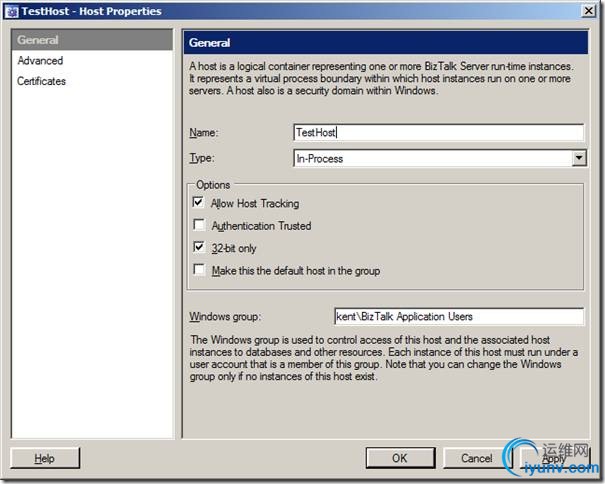Screen dimensions: 605x484
Task: Click the Type: label
Action: point(201,158)
